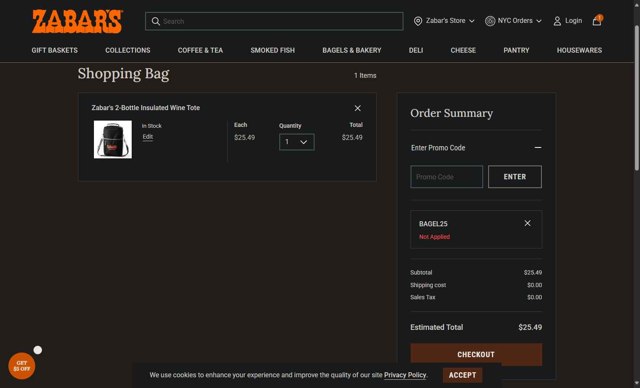Open Smoked Fish menu

click(x=273, y=50)
